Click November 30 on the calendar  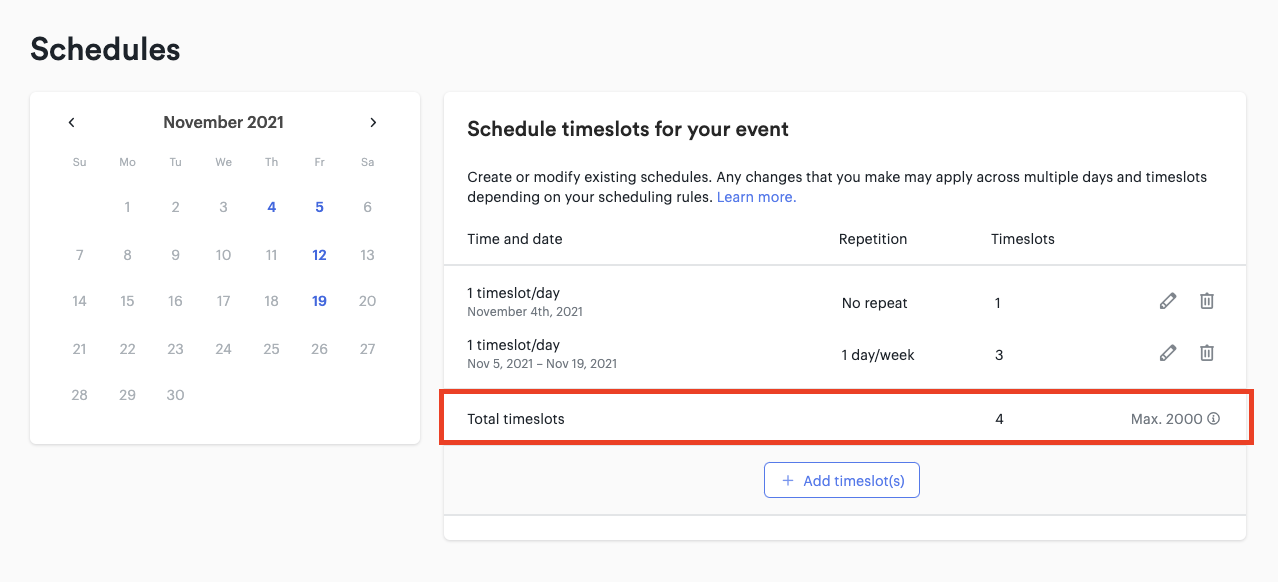(x=175, y=395)
